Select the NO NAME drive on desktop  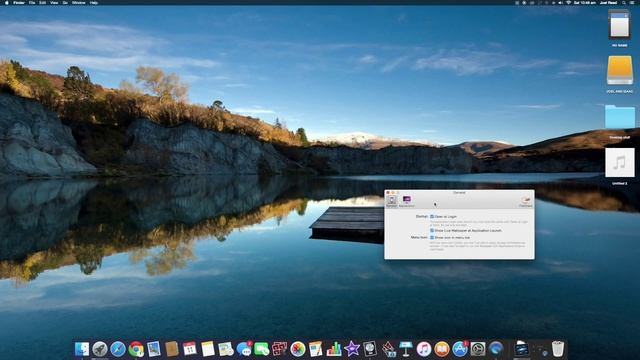[x=620, y=25]
